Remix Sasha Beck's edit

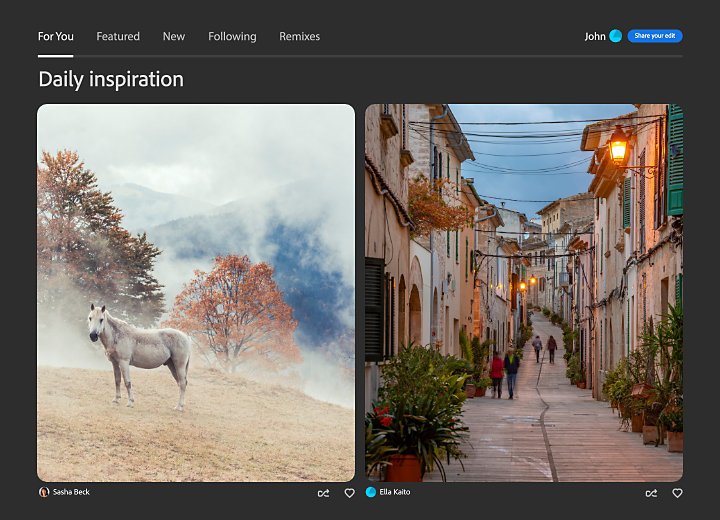(323, 493)
